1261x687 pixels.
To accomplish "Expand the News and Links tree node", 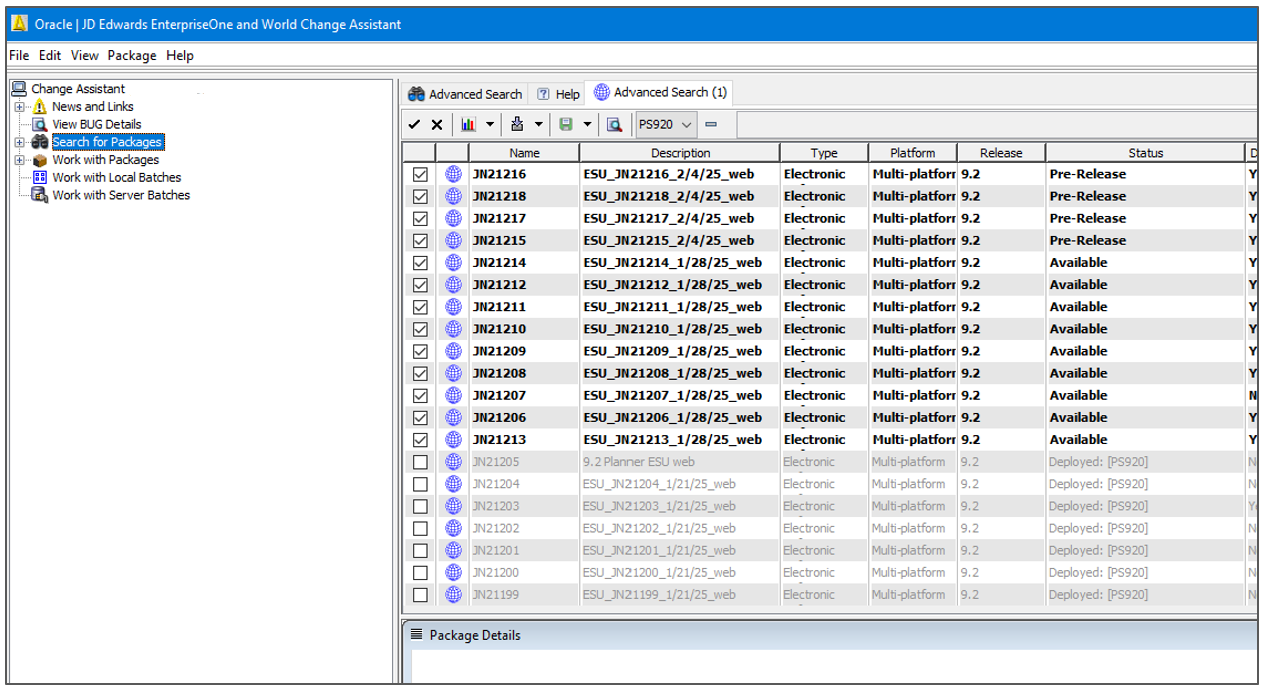I will (x=21, y=106).
